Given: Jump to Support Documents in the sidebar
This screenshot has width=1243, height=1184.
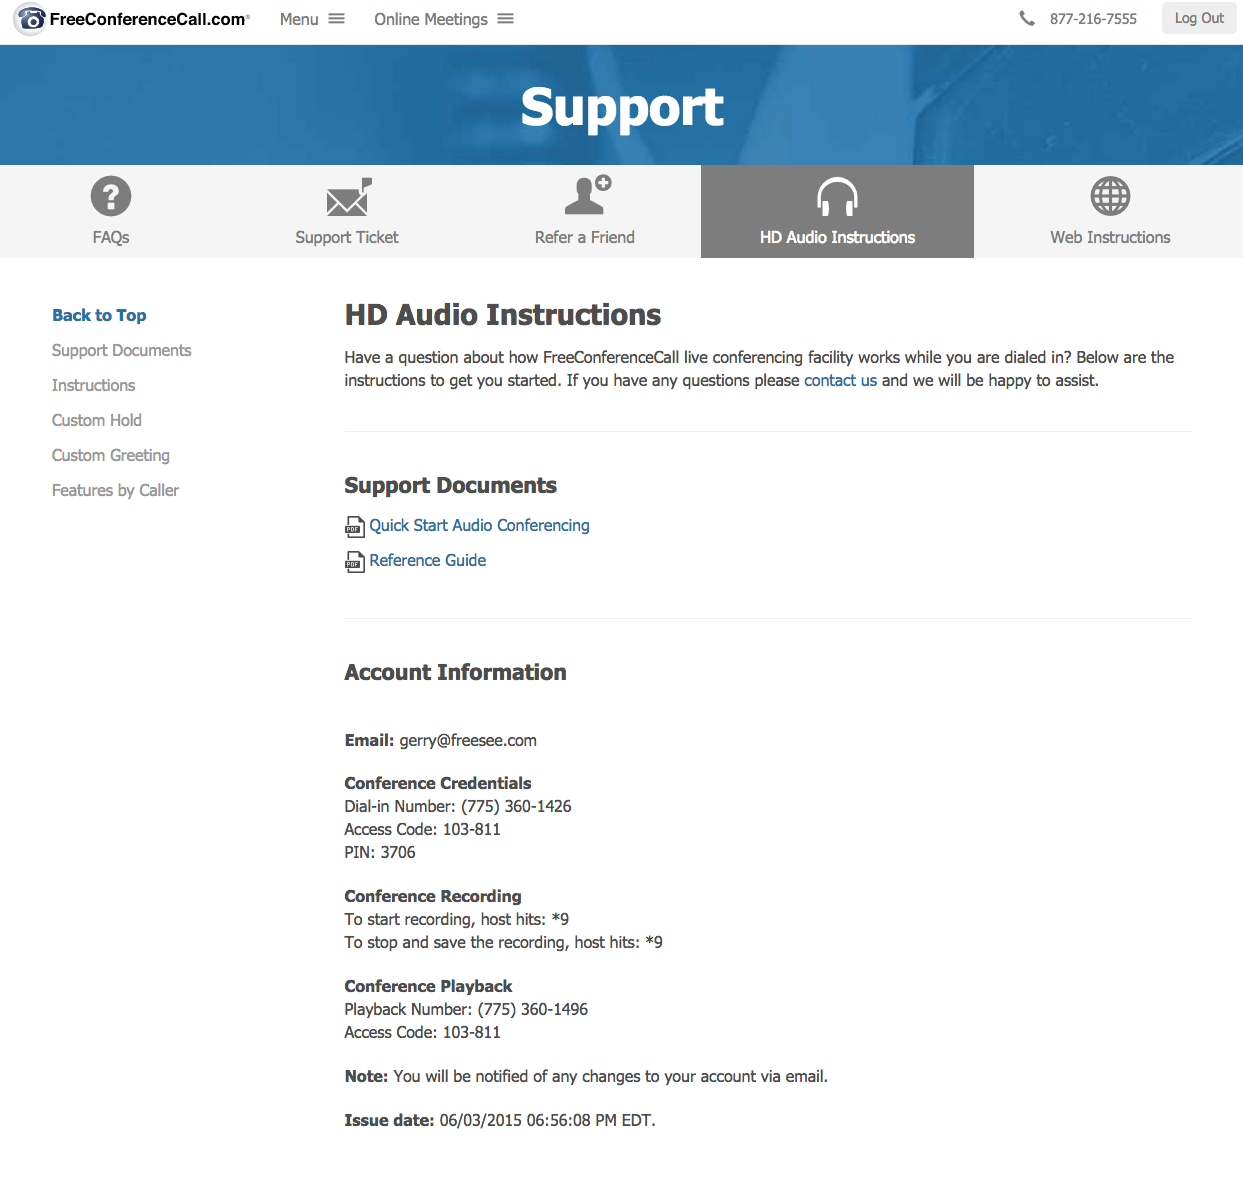Looking at the screenshot, I should click(122, 350).
